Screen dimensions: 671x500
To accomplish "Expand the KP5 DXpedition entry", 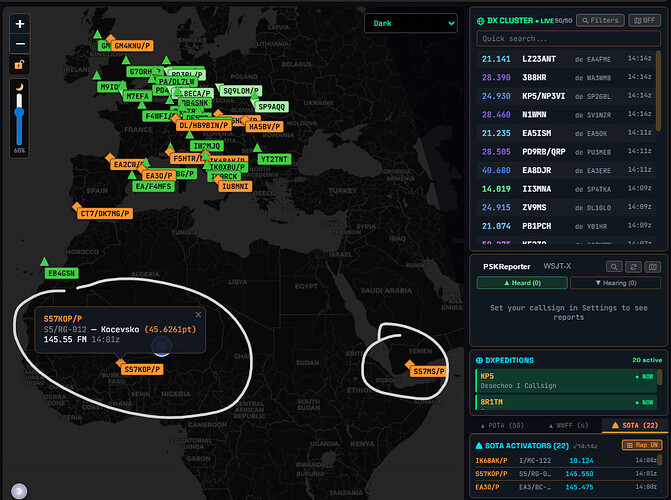I will [x=567, y=381].
